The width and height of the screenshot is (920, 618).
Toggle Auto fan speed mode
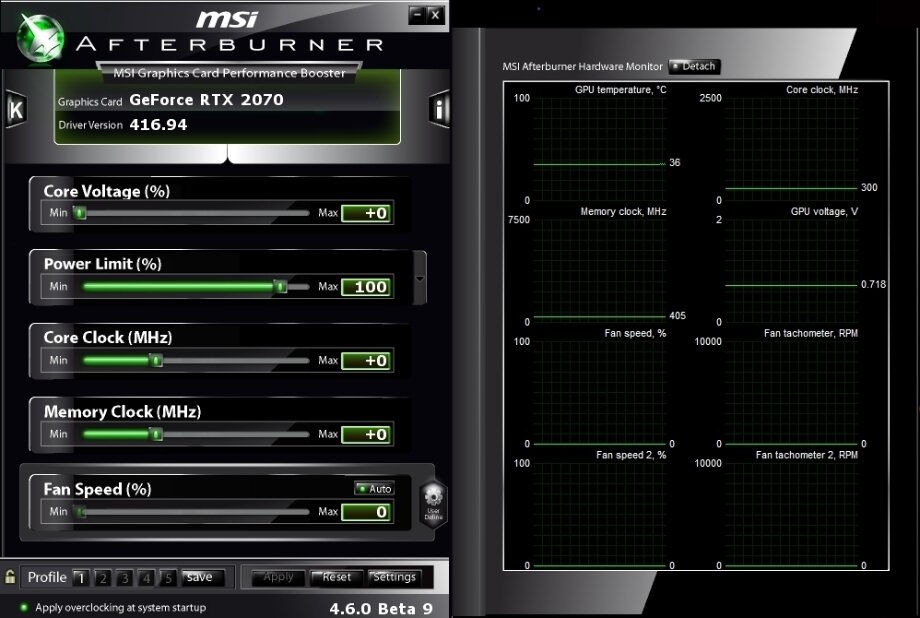click(x=374, y=488)
